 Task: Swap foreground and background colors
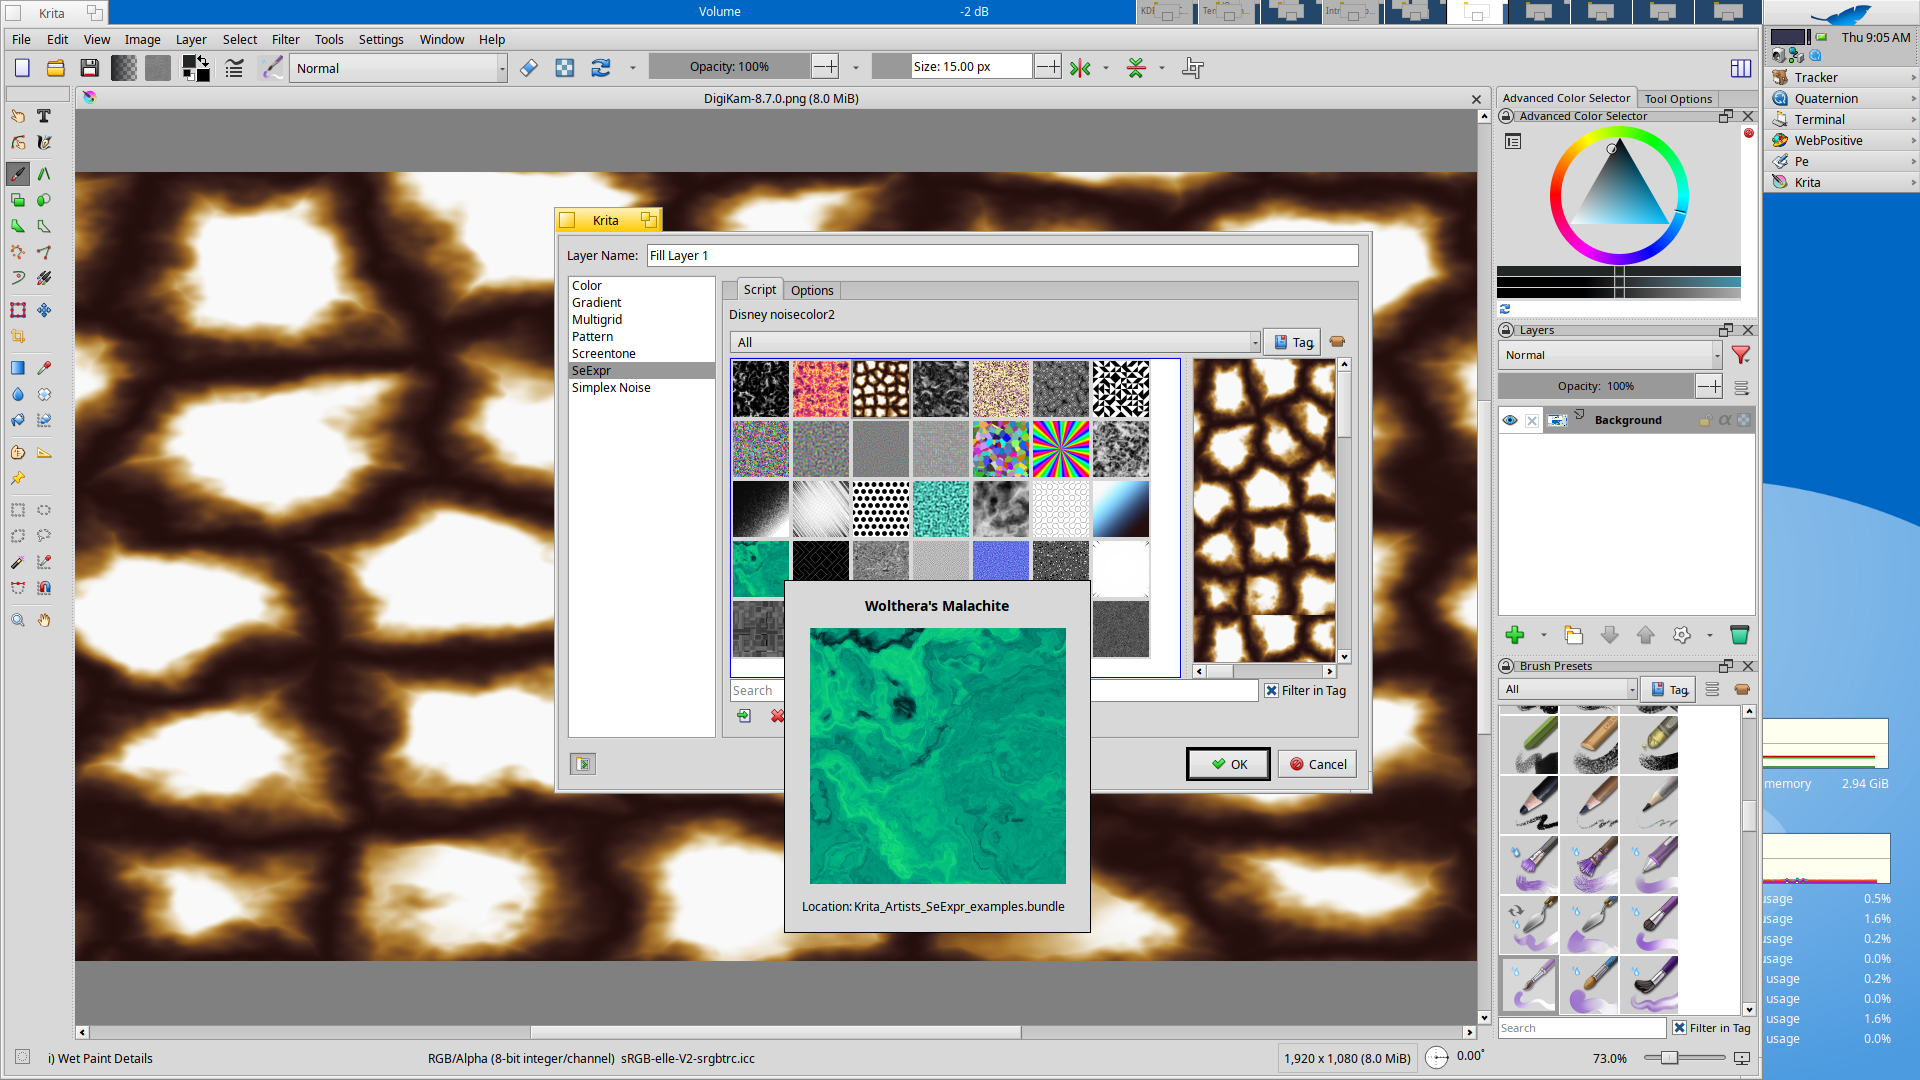tap(203, 61)
